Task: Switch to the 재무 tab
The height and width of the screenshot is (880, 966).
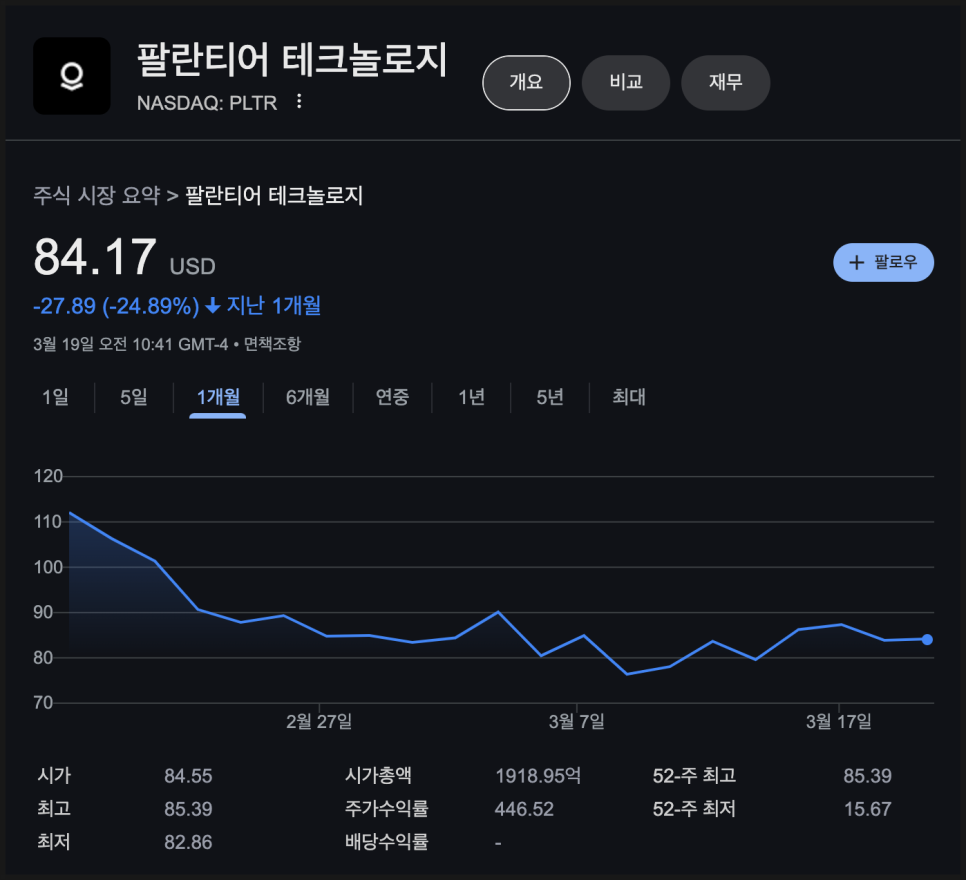Action: (x=726, y=83)
